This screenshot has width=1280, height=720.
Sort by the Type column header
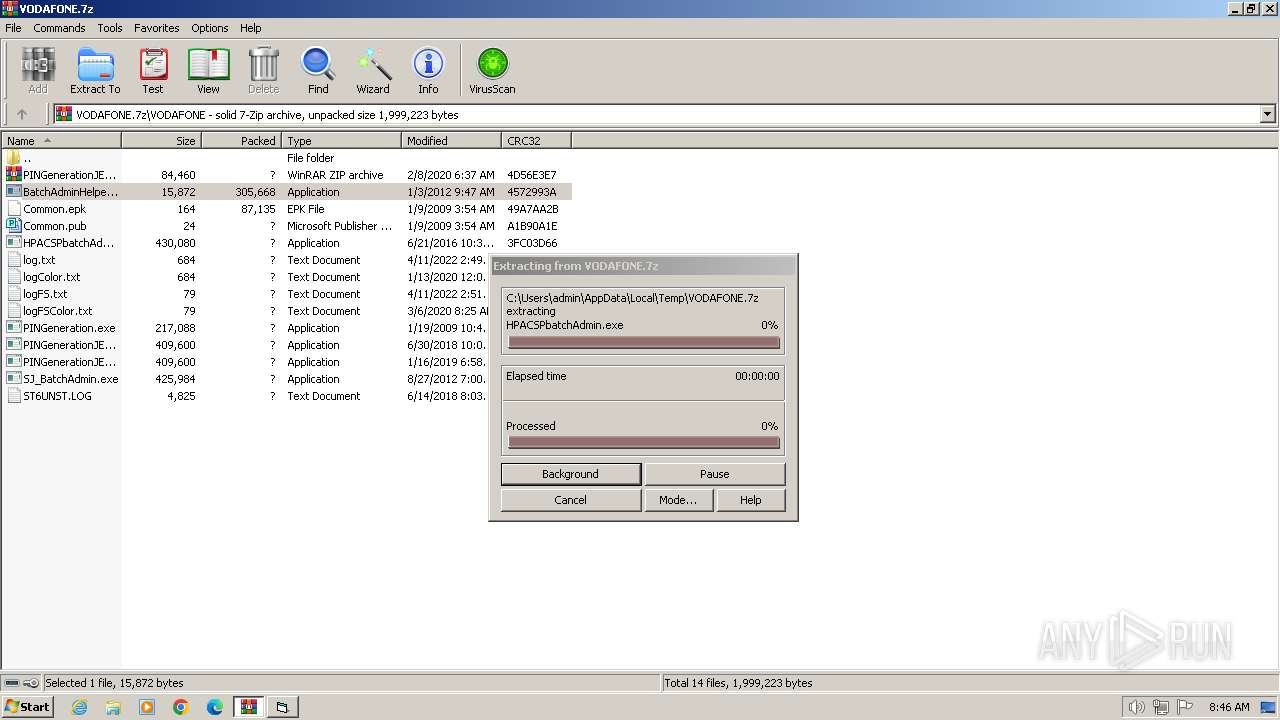pos(342,141)
